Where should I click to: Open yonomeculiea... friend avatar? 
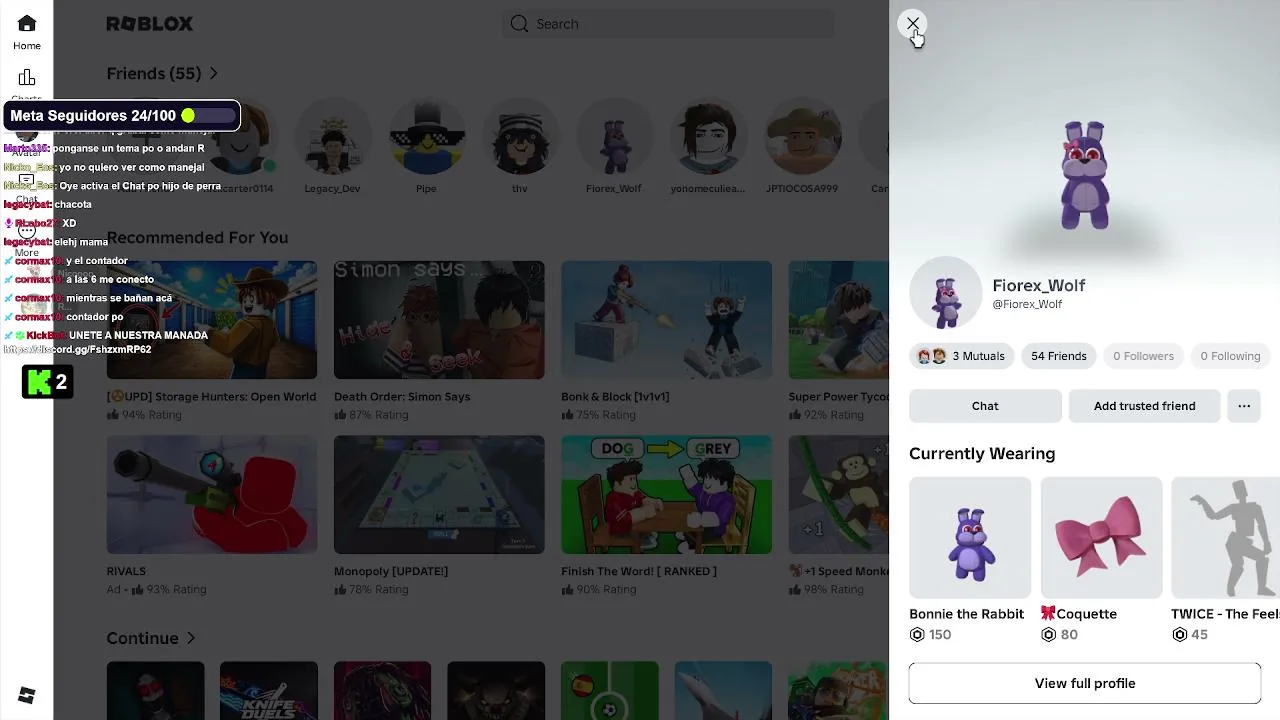(x=708, y=138)
